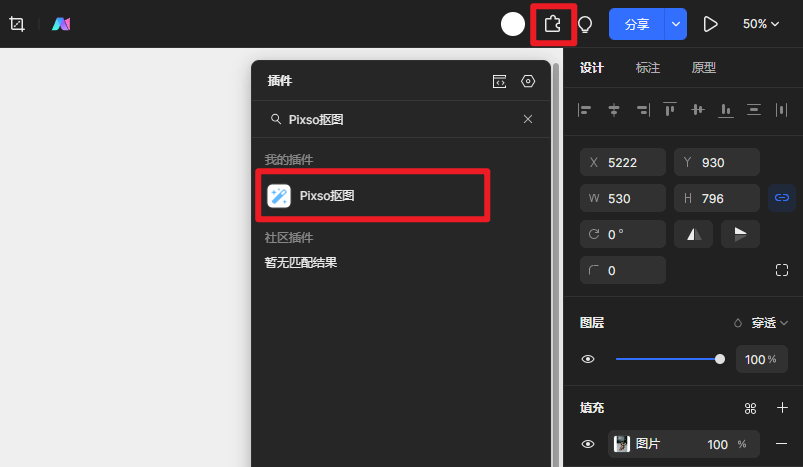
Task: Open the 图片 fill thumbnail
Action: click(x=622, y=444)
